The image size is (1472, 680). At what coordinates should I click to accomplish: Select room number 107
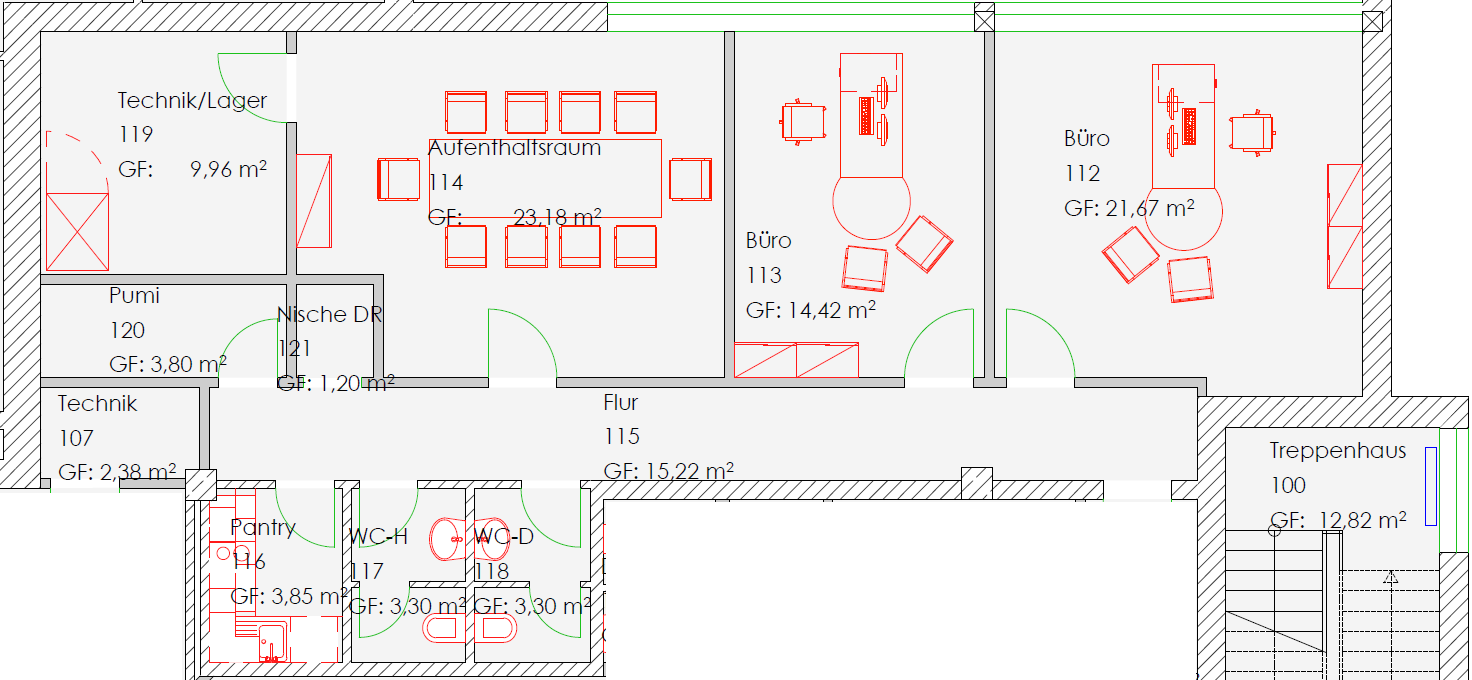tap(76, 438)
